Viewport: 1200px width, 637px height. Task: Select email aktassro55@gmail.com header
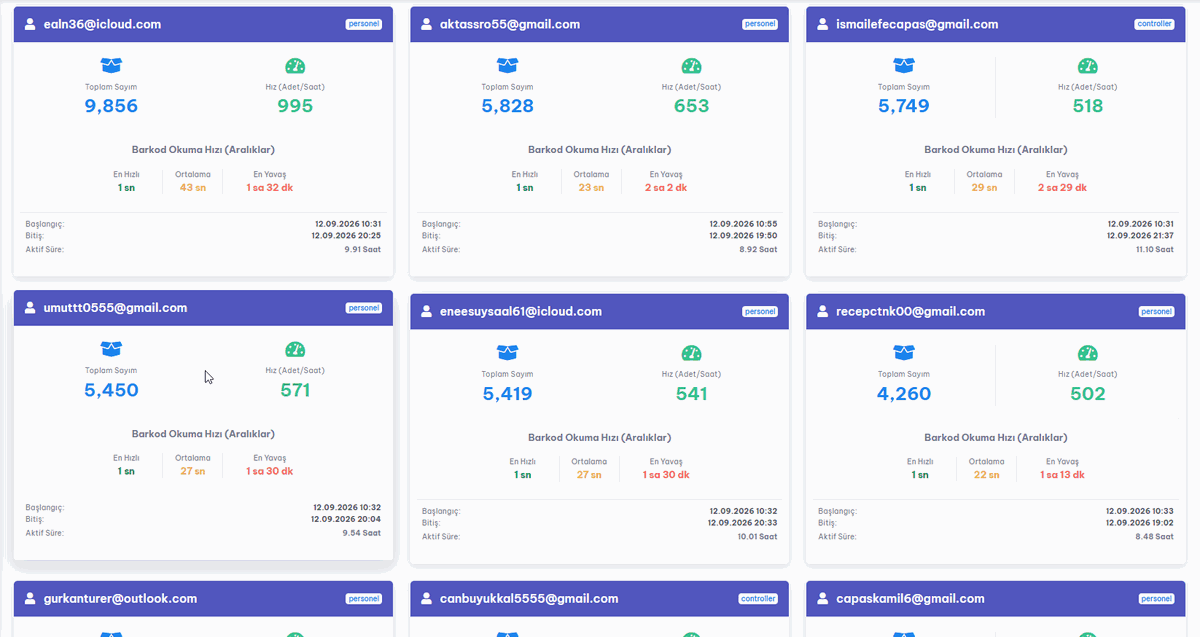tap(510, 24)
